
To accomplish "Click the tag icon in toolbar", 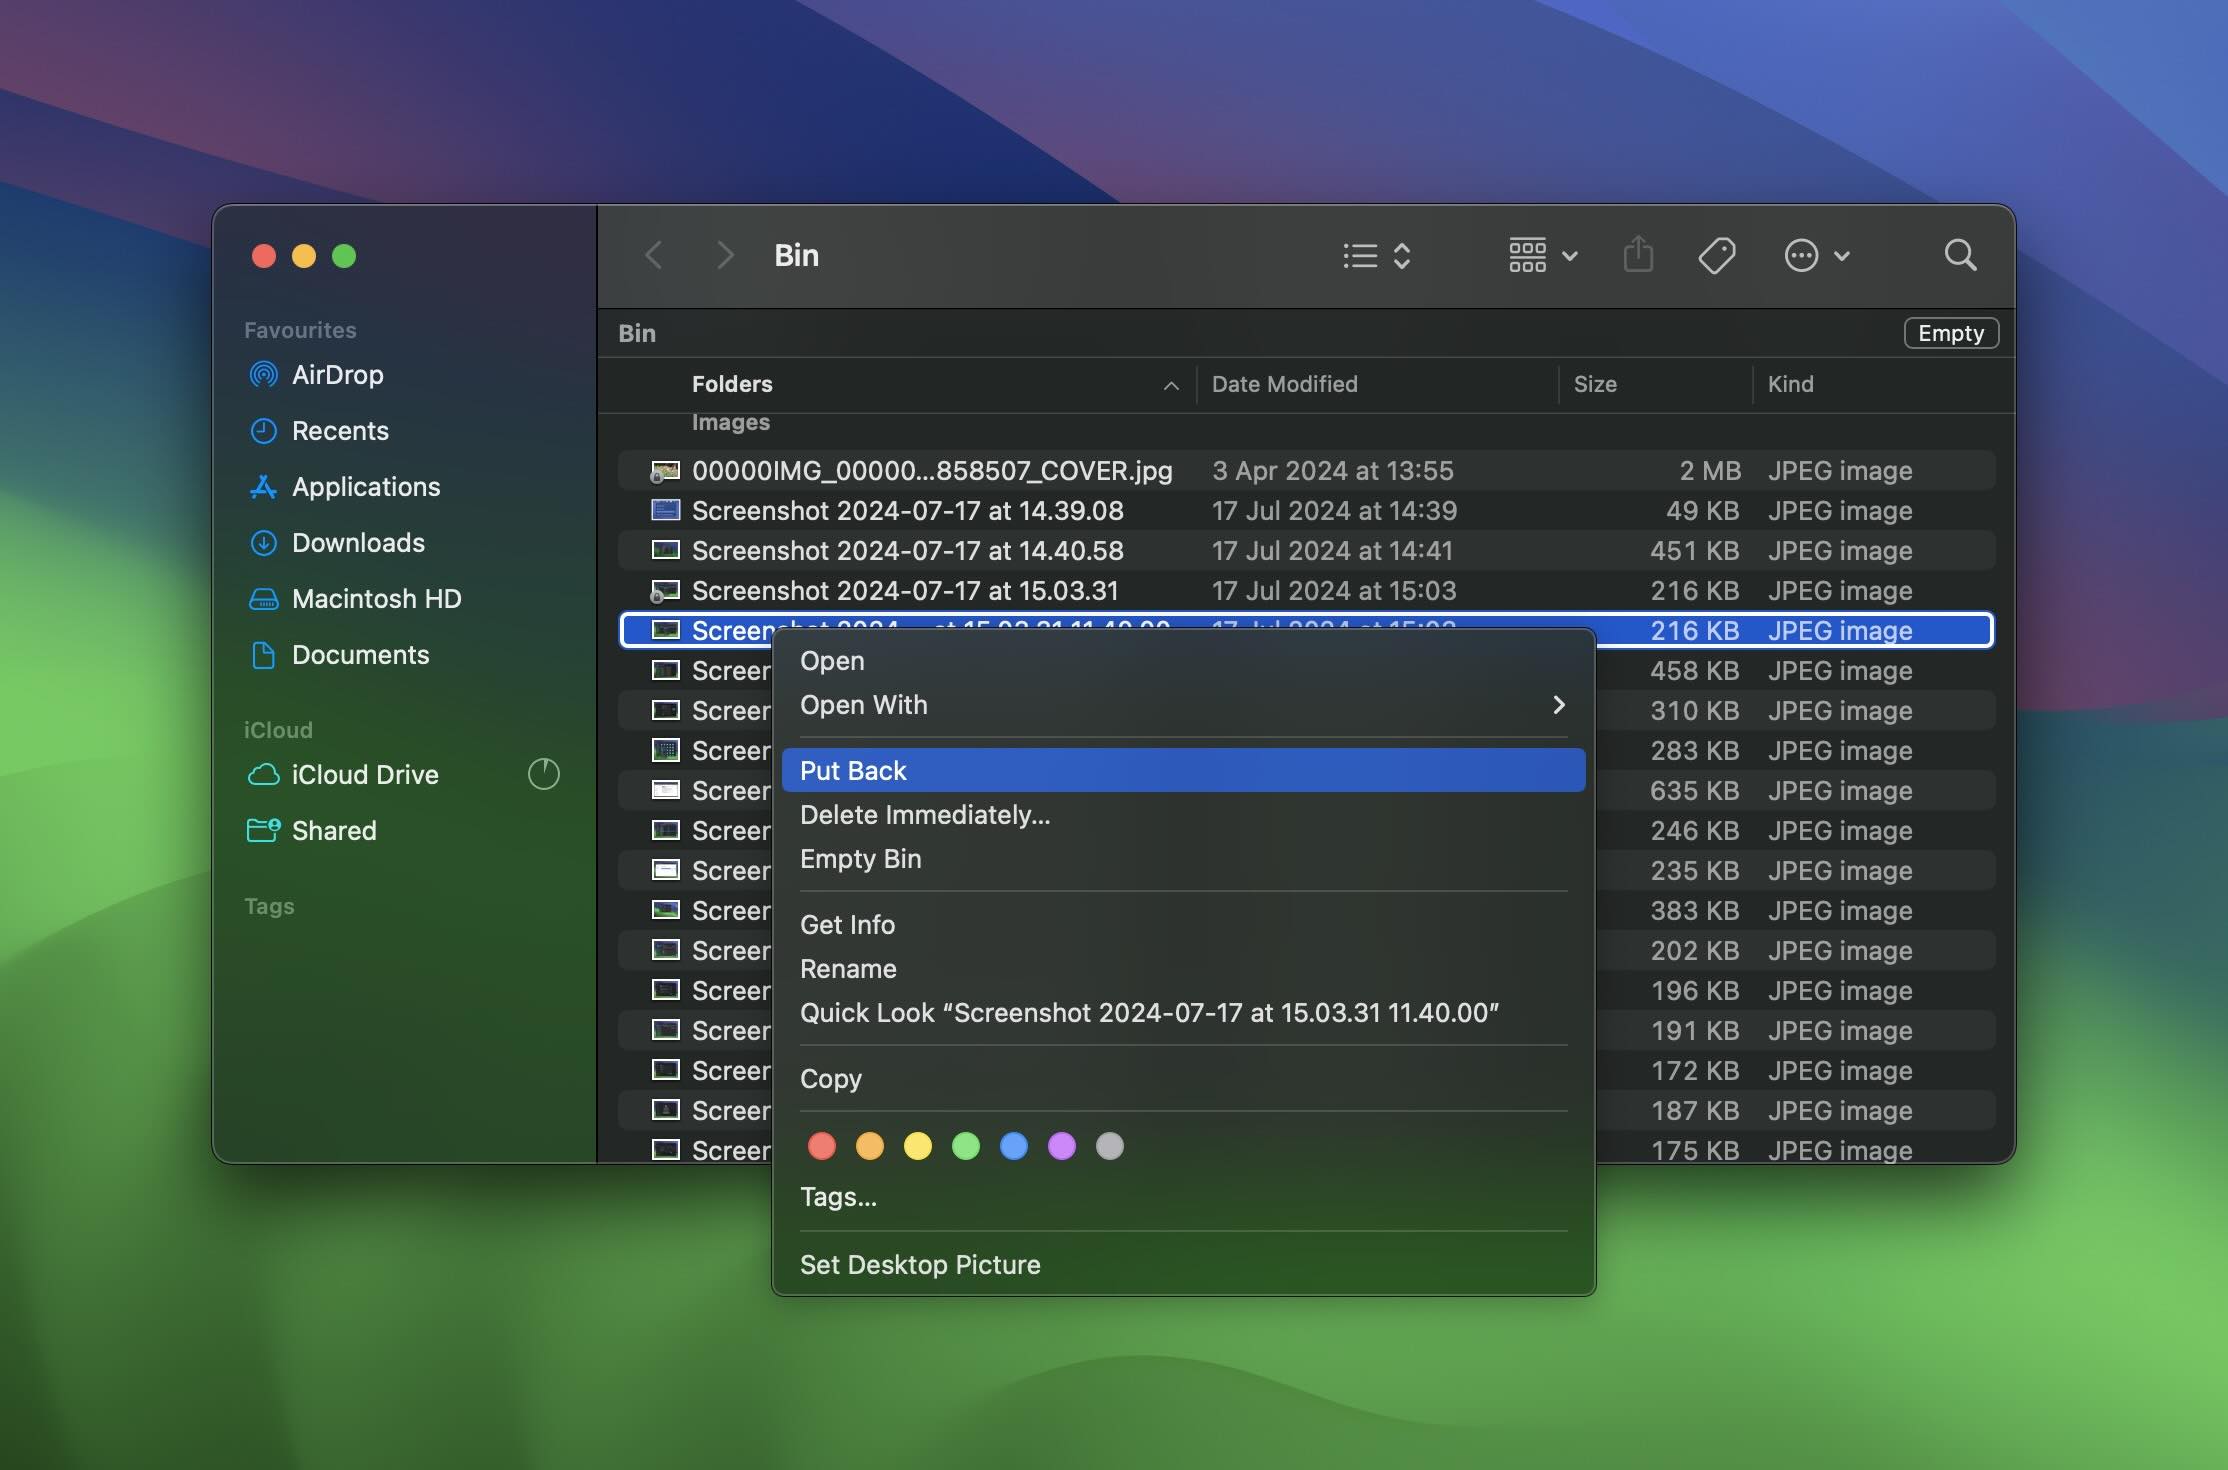I will 1718,254.
